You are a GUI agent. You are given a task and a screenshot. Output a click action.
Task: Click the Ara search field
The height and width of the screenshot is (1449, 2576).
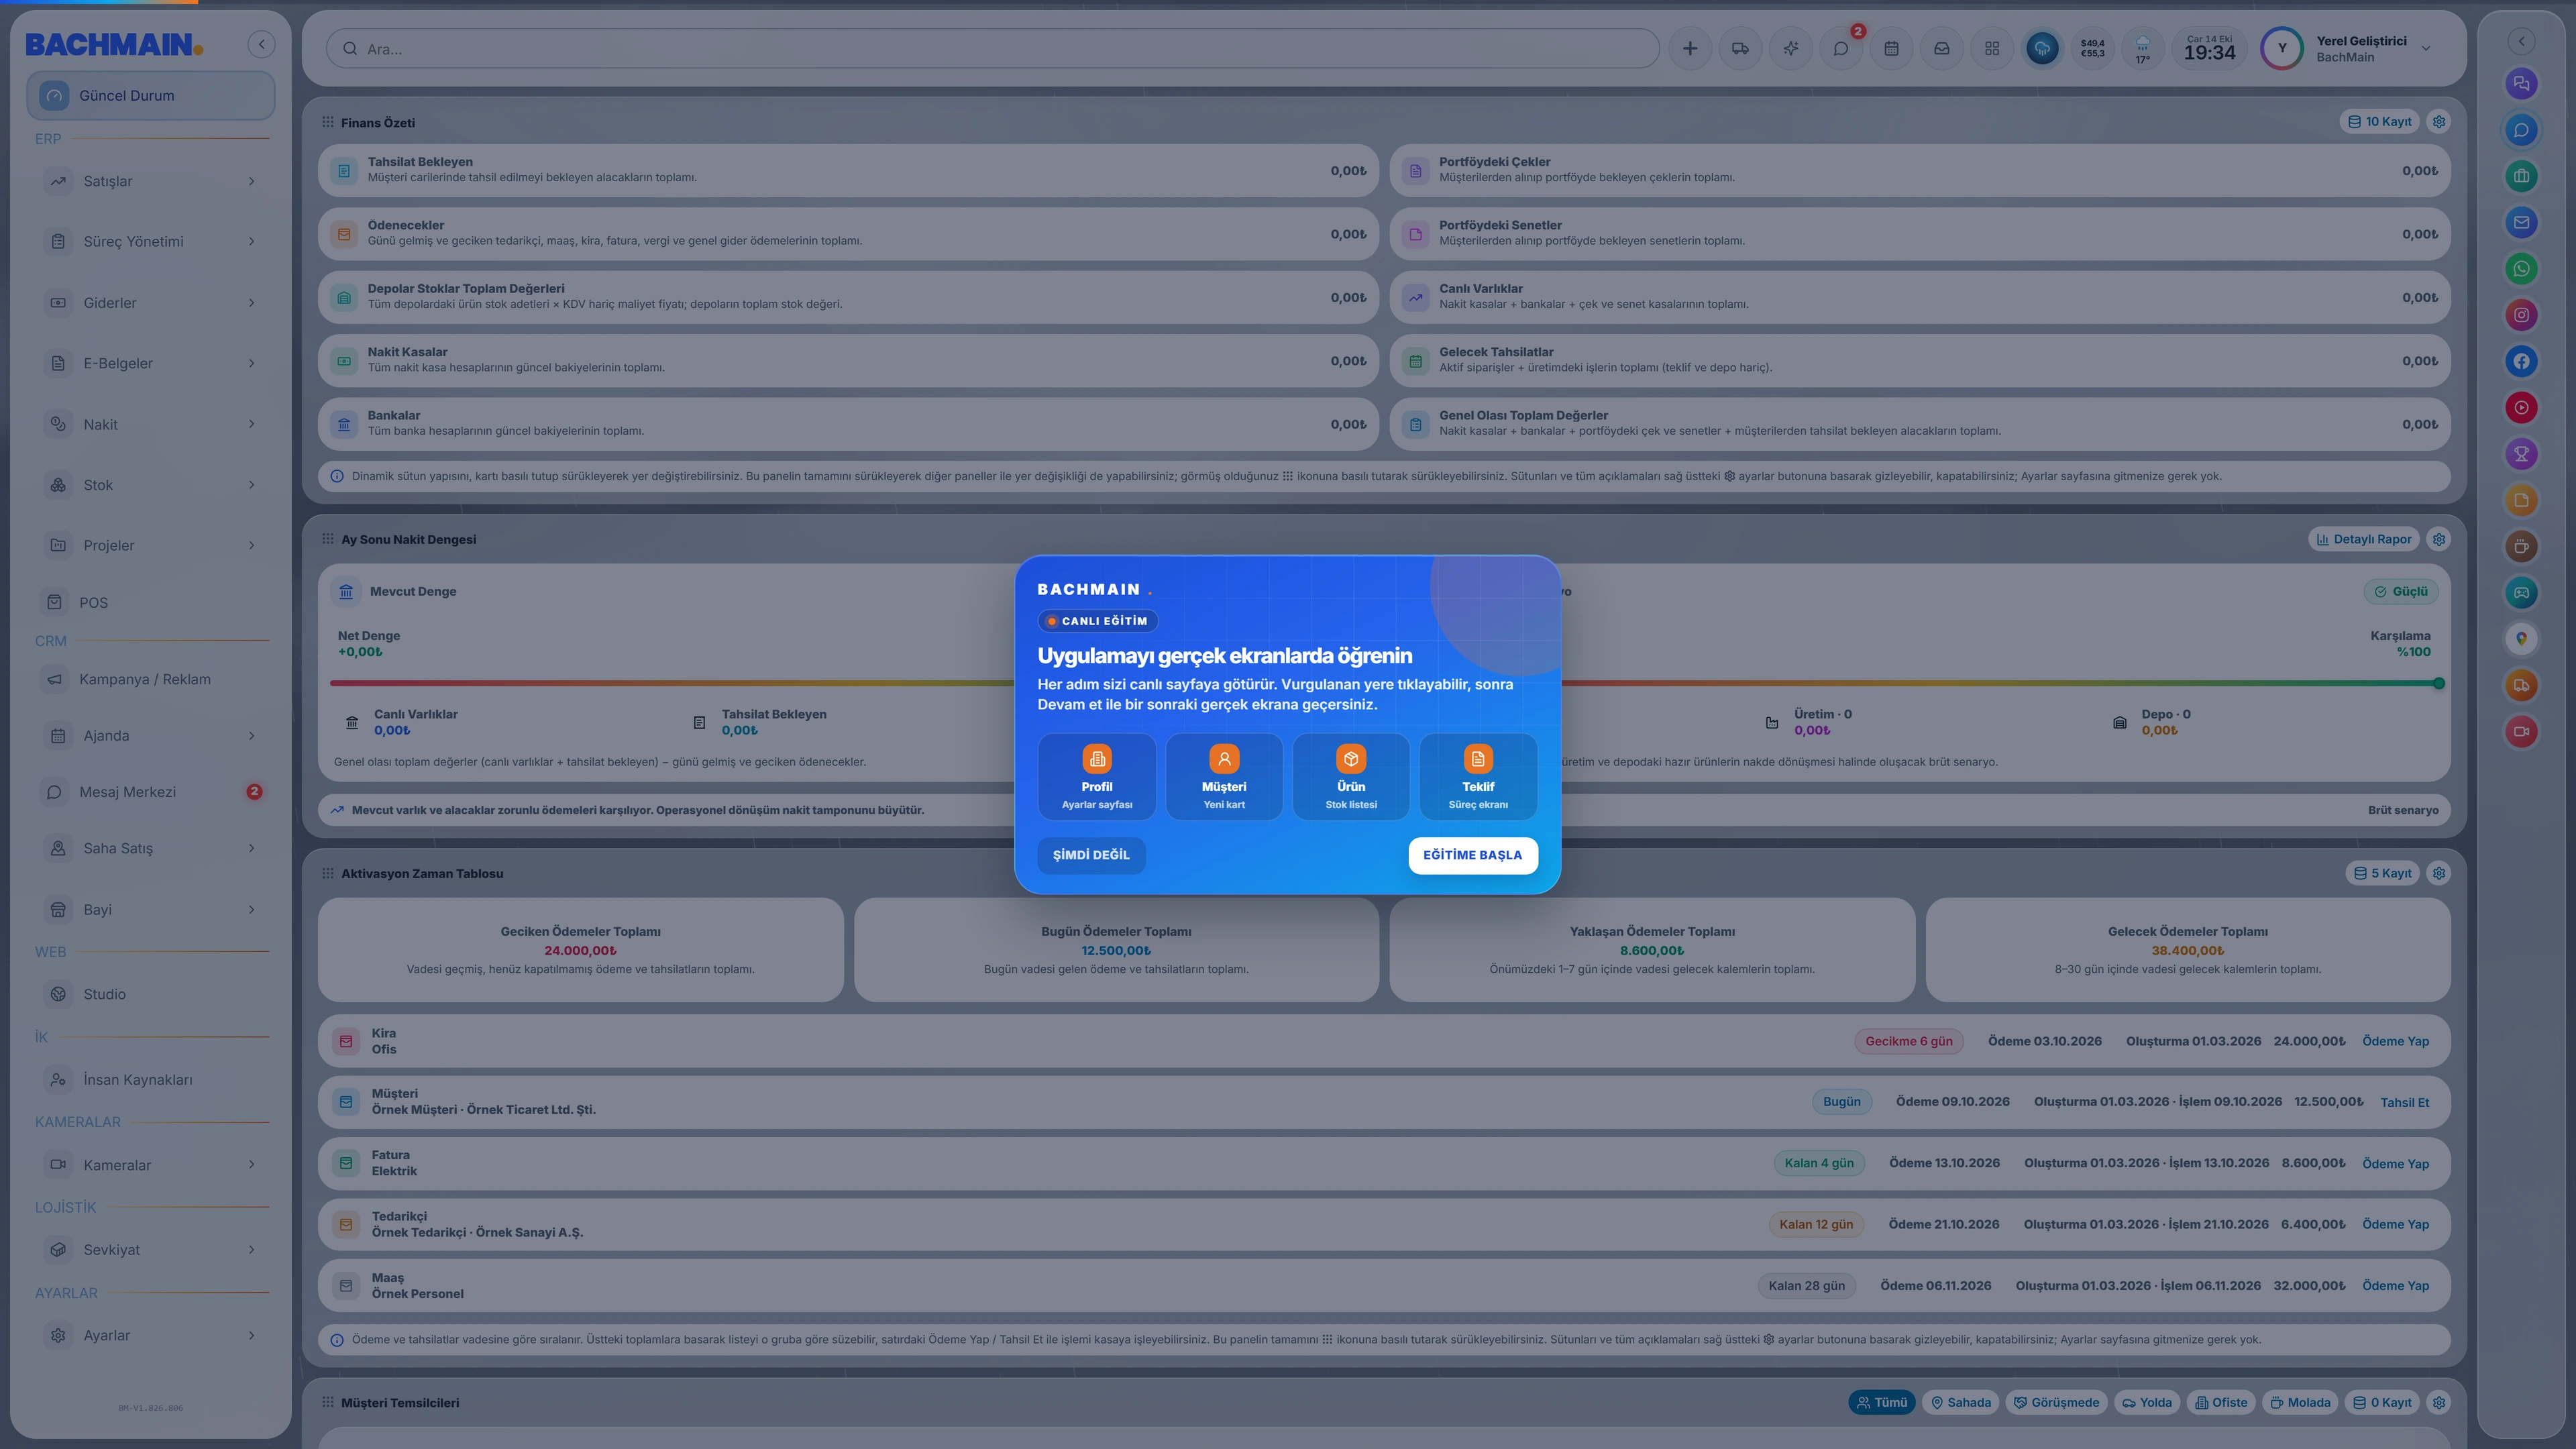(x=993, y=48)
